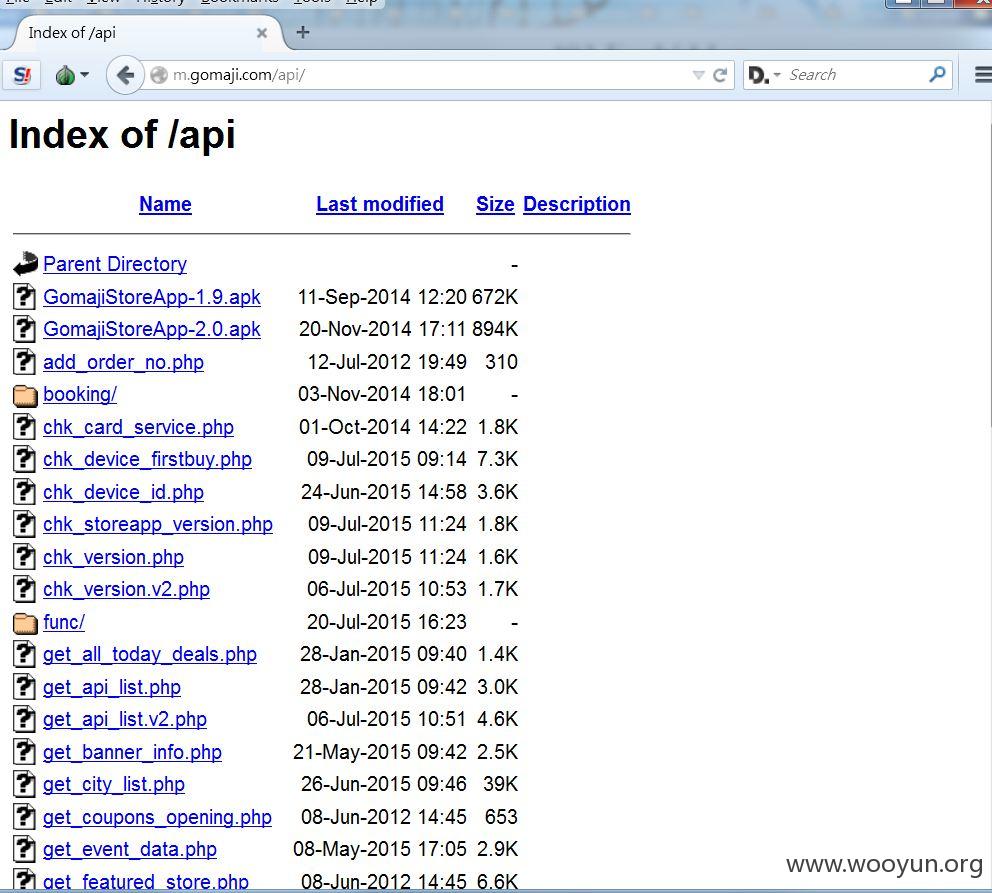Open get_city_list.php
The width and height of the screenshot is (992, 893).
tap(114, 784)
